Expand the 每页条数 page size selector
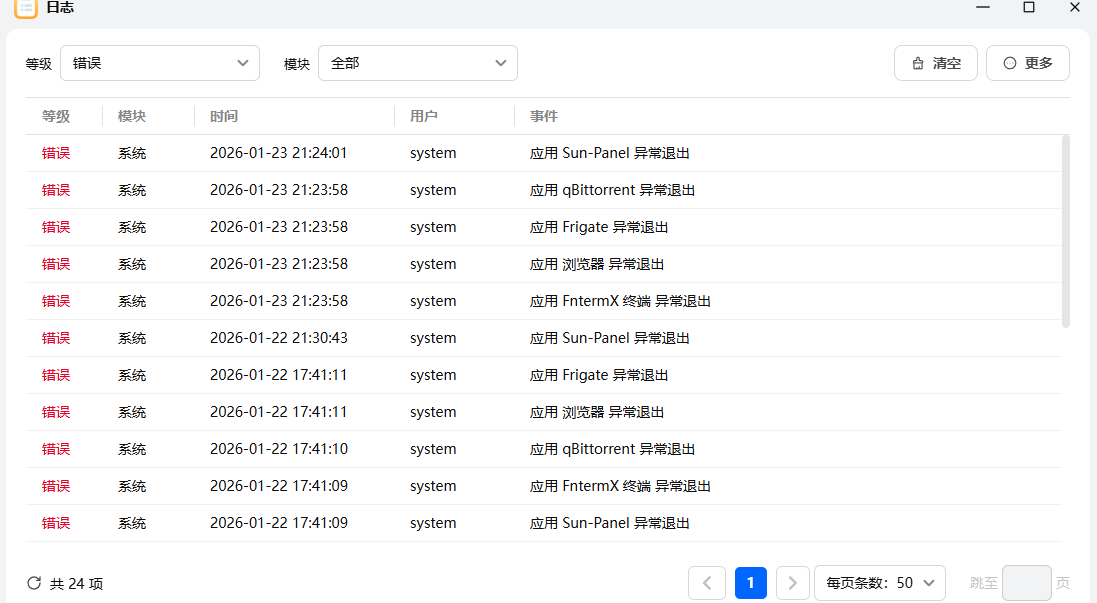This screenshot has width=1097, height=603. pos(880,583)
